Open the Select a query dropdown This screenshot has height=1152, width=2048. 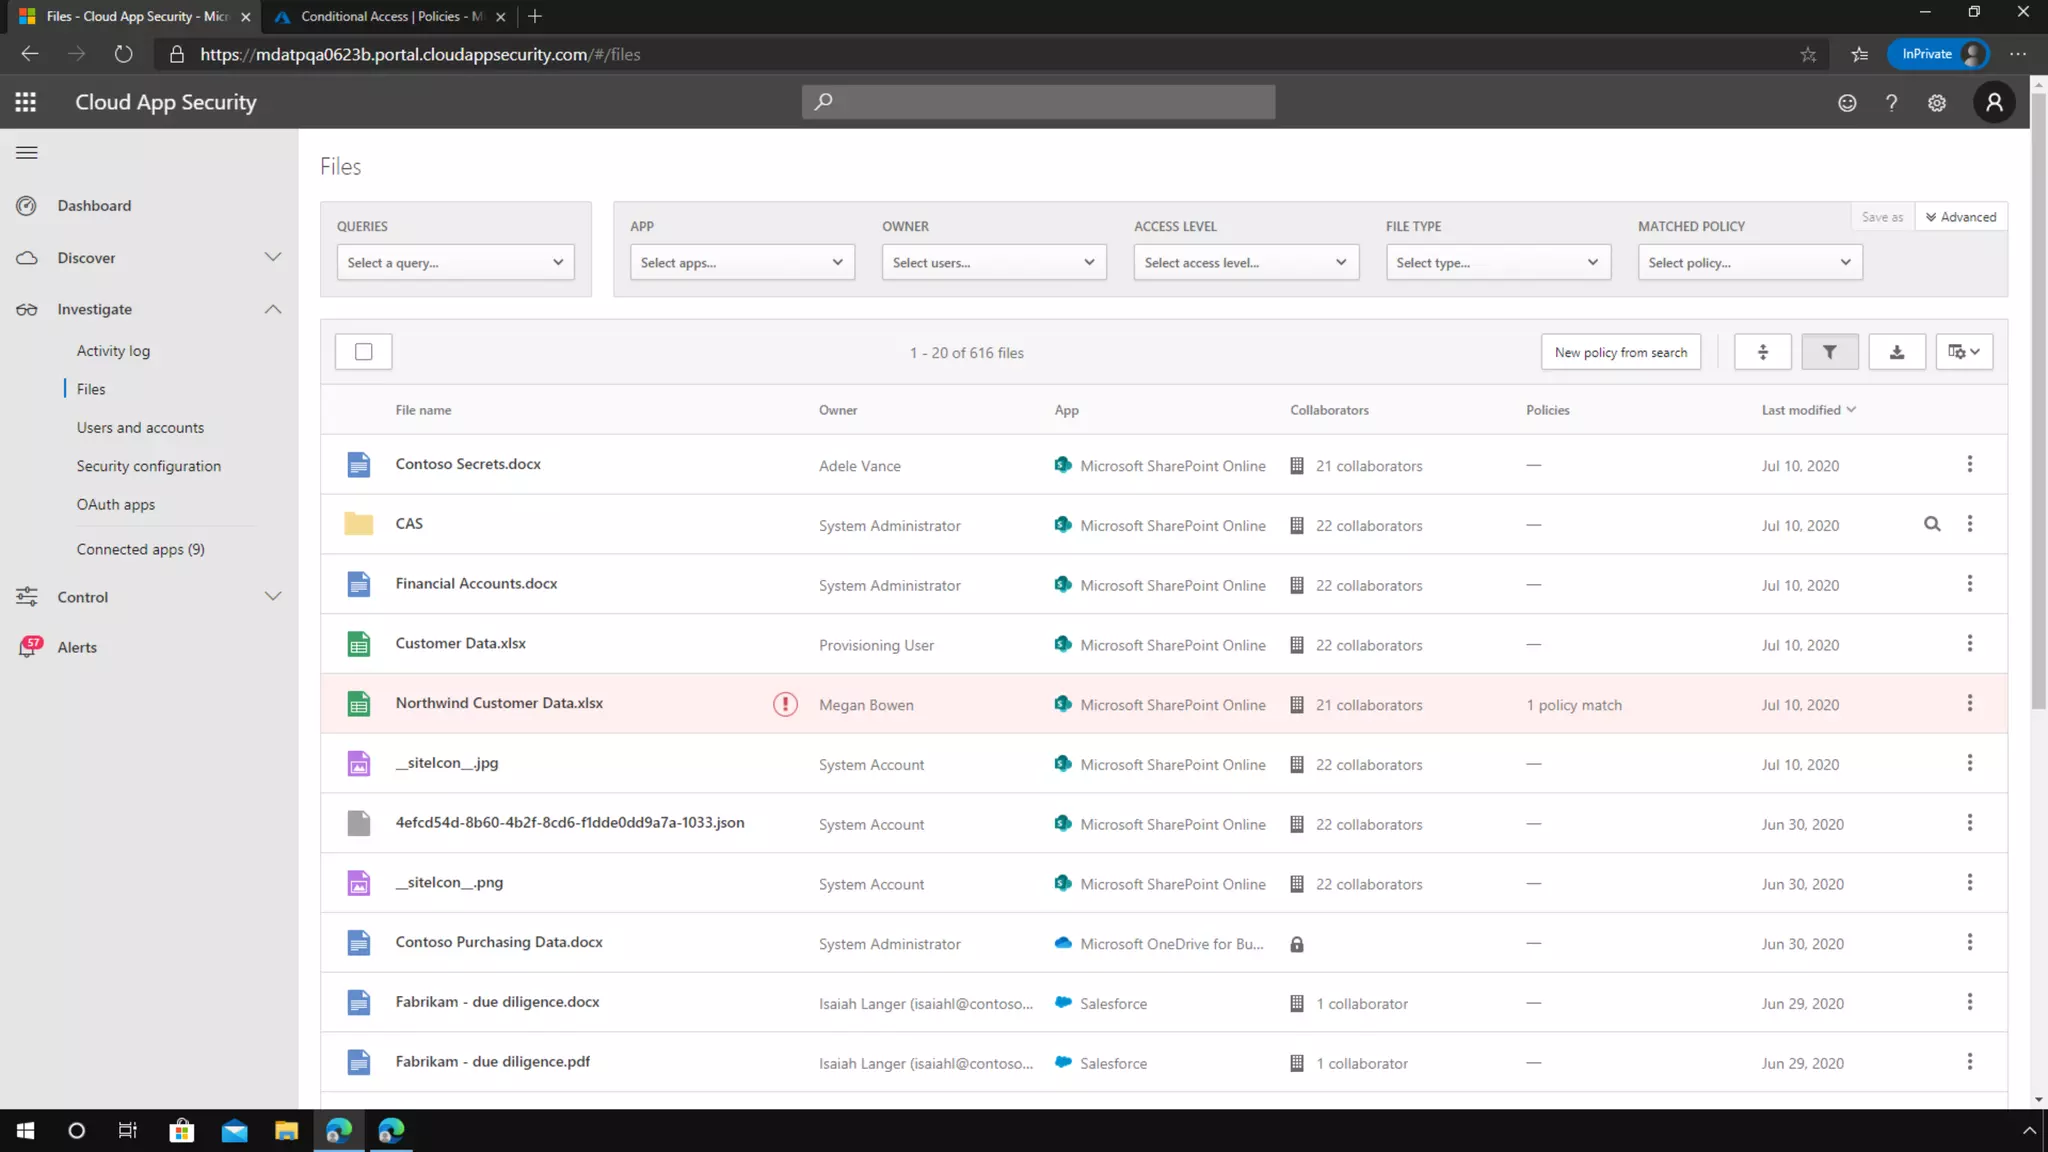coord(455,262)
